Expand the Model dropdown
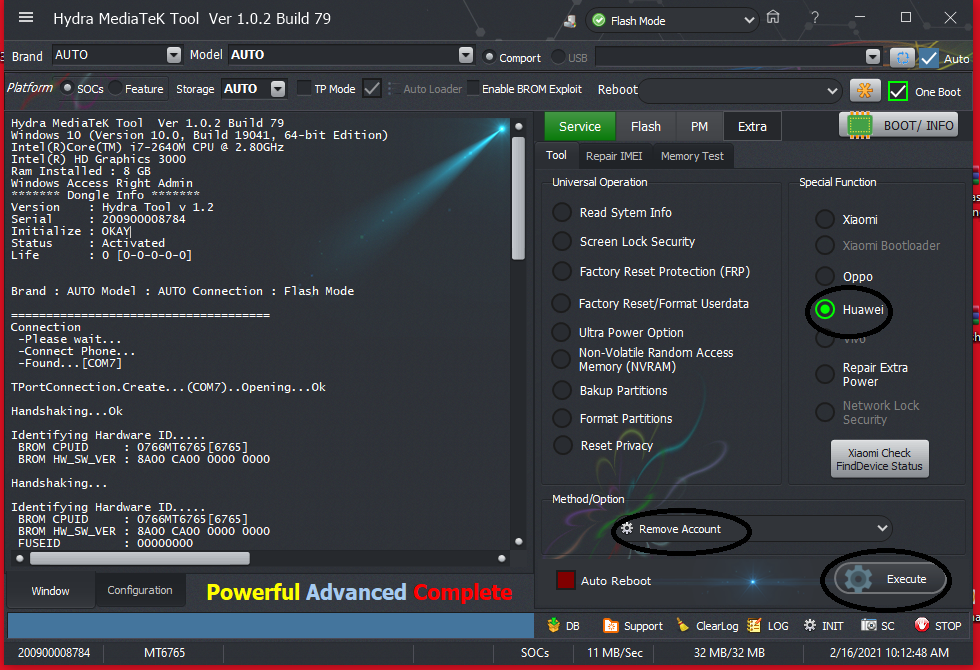This screenshot has width=980, height=670. tap(466, 55)
